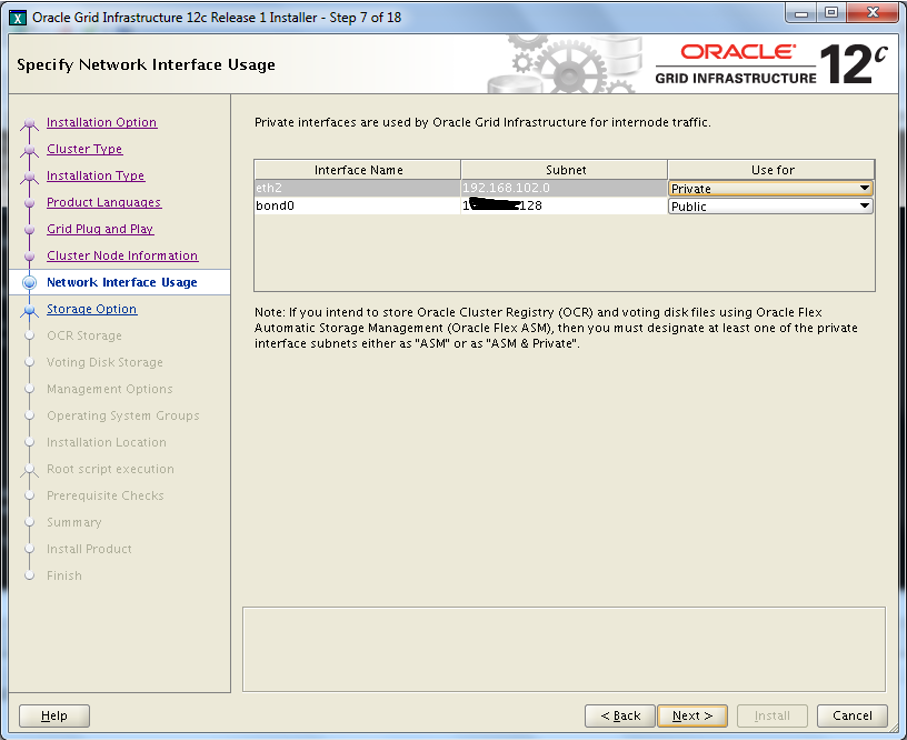Close the installer window
Viewport: 907px width, 740px height.
873,13
